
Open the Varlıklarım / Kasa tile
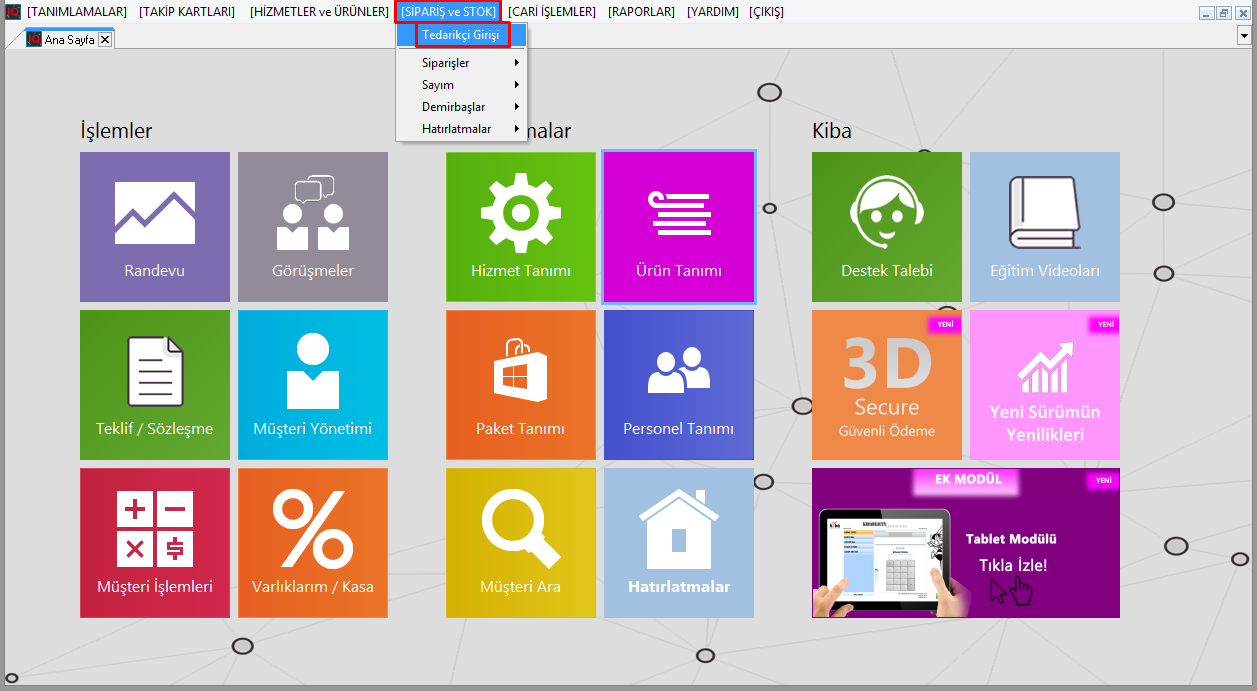[x=313, y=543]
